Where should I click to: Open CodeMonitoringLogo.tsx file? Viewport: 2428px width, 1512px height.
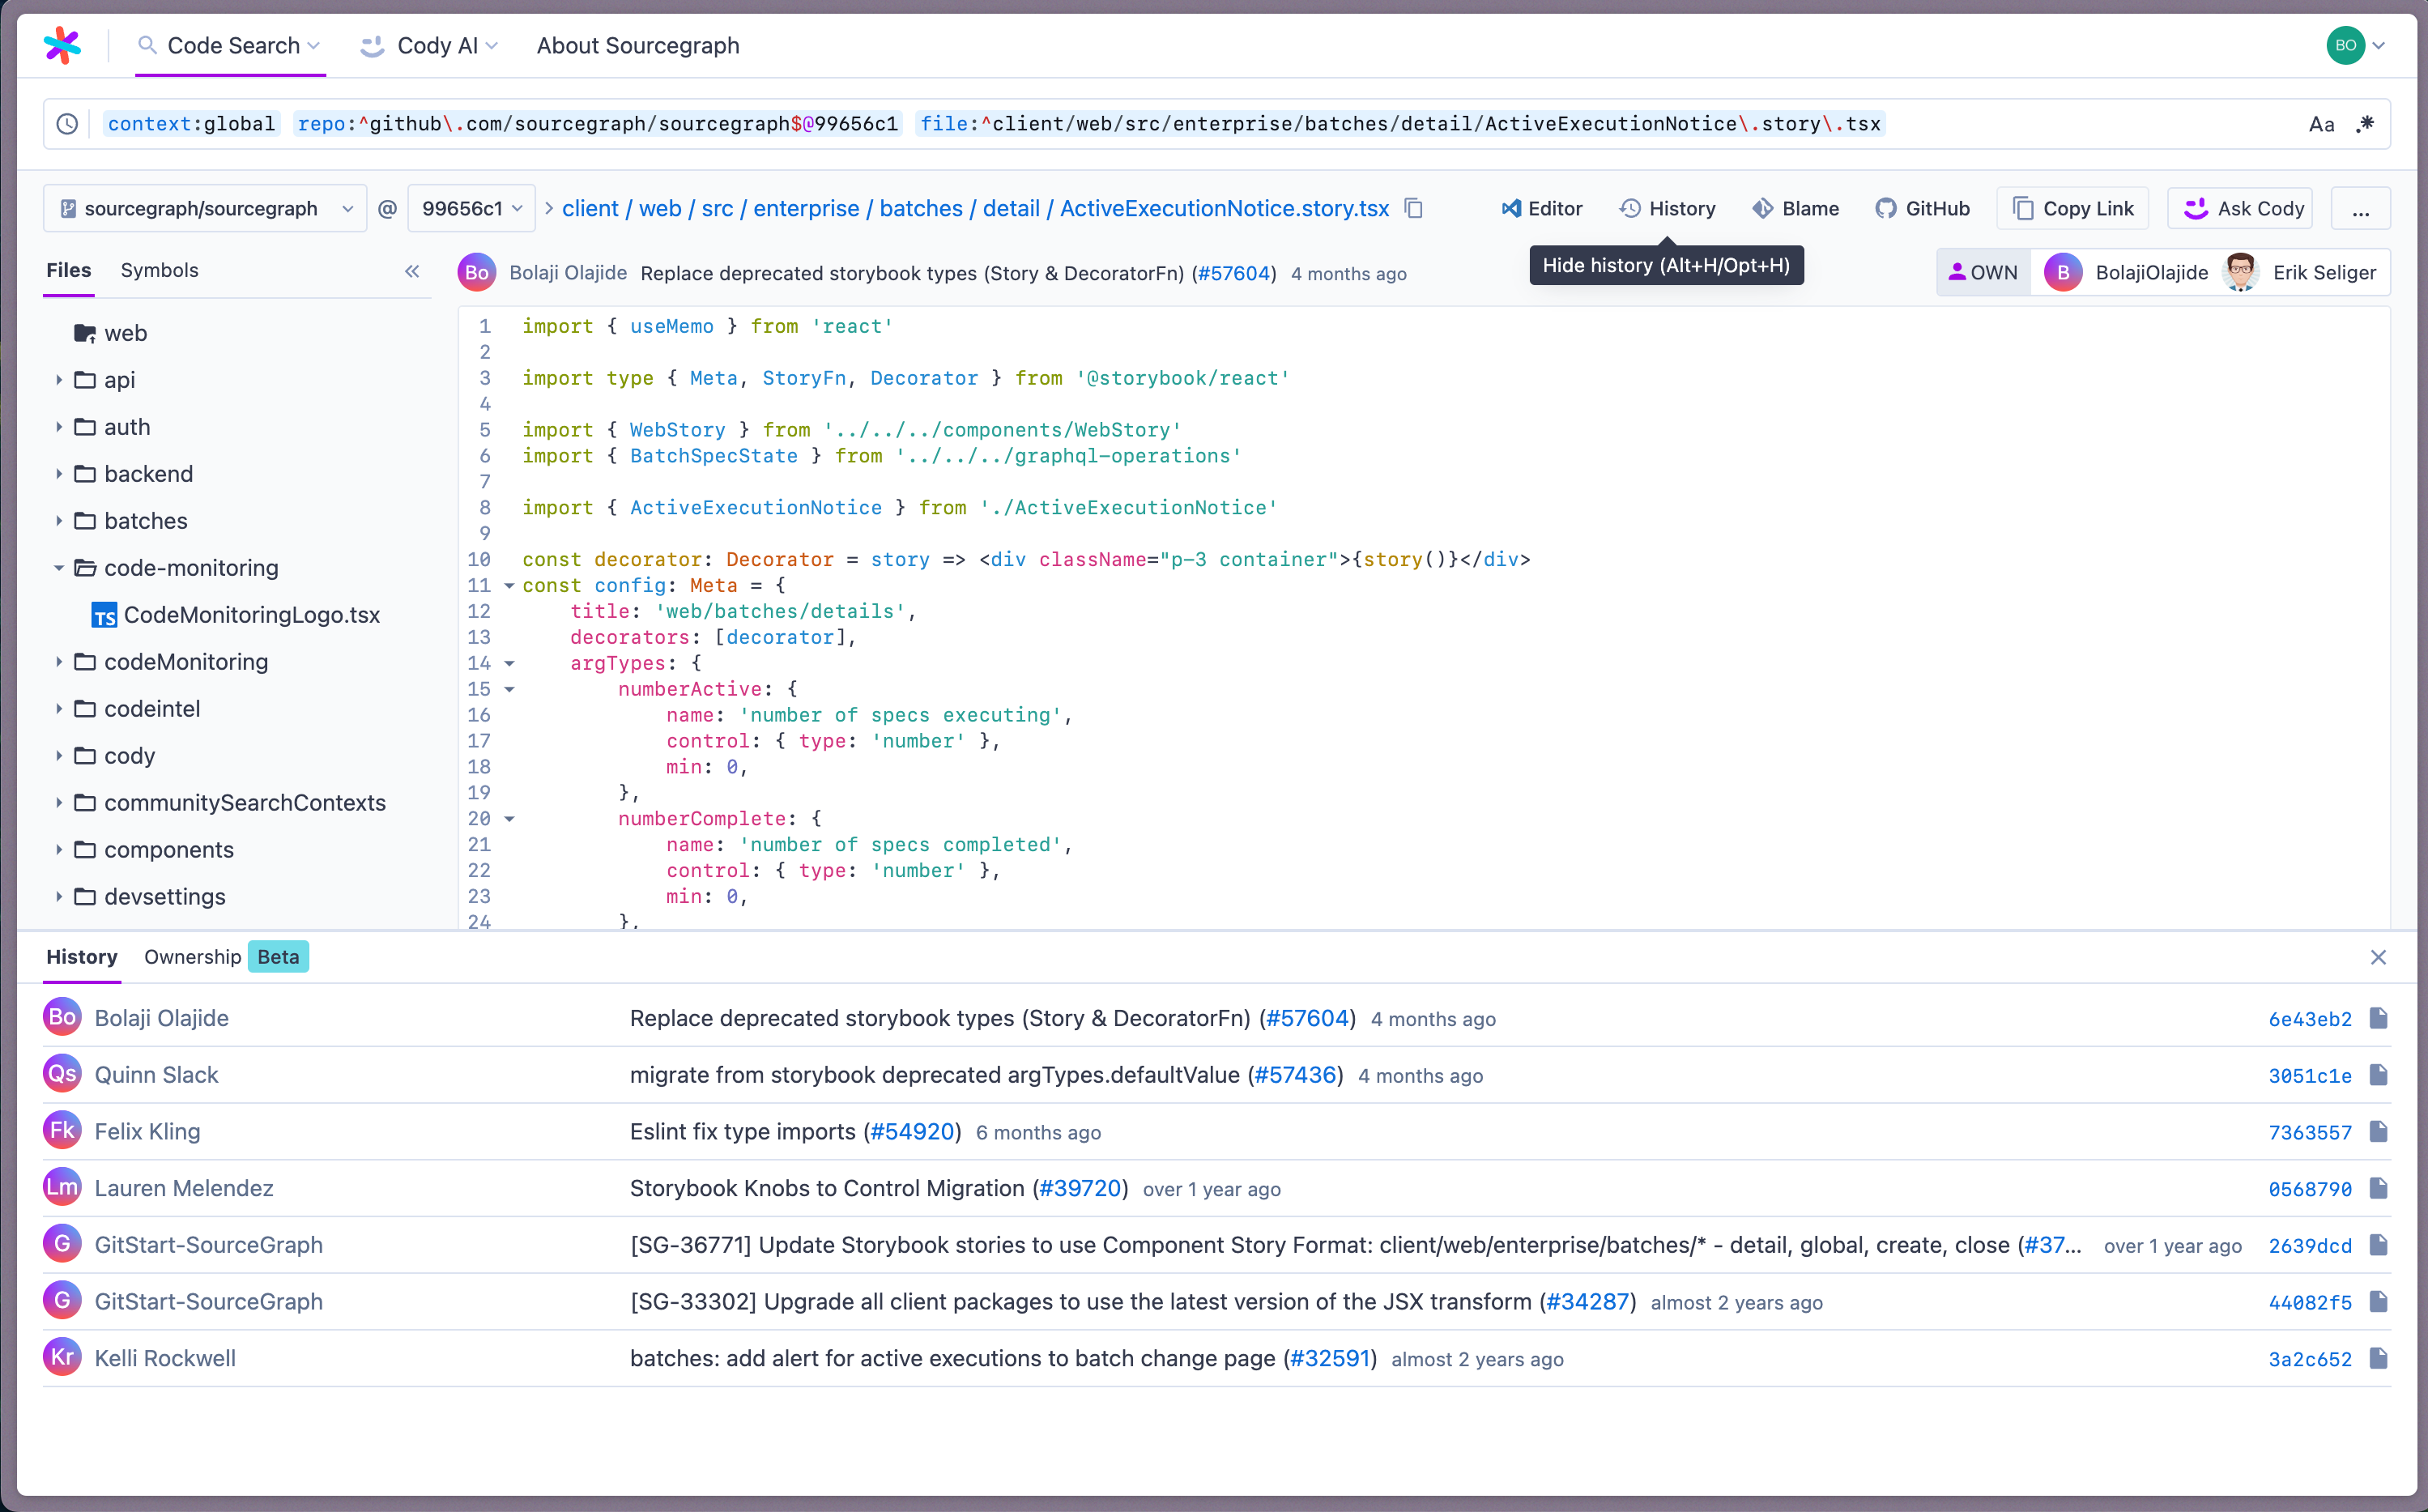pos(236,615)
